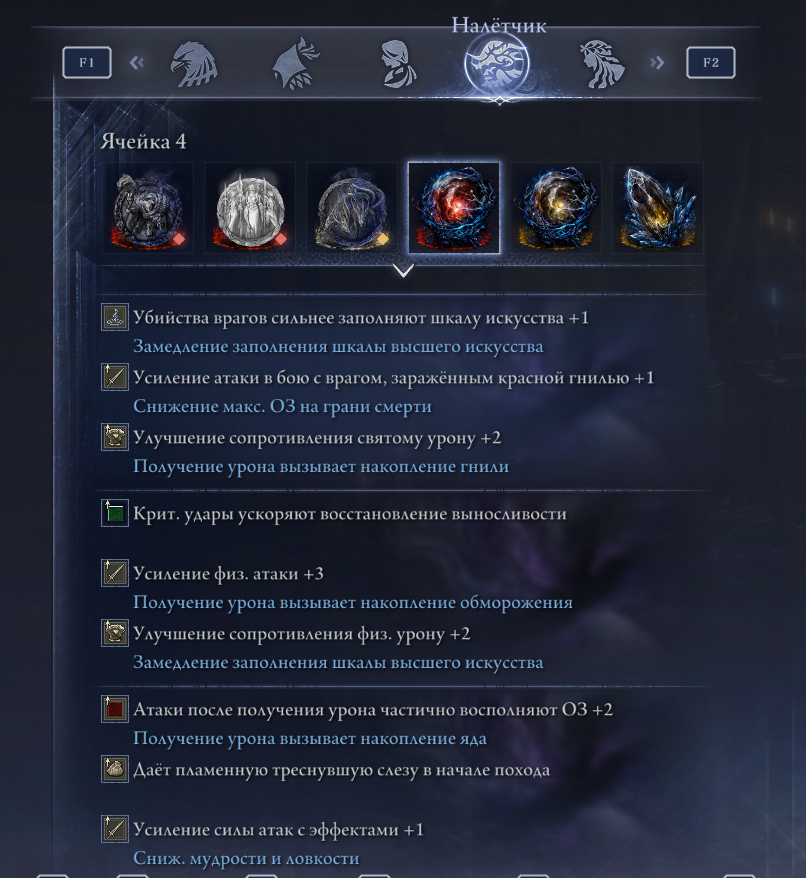Select the blue crystal shard relic
This screenshot has width=806, height=878.
[x=658, y=208]
